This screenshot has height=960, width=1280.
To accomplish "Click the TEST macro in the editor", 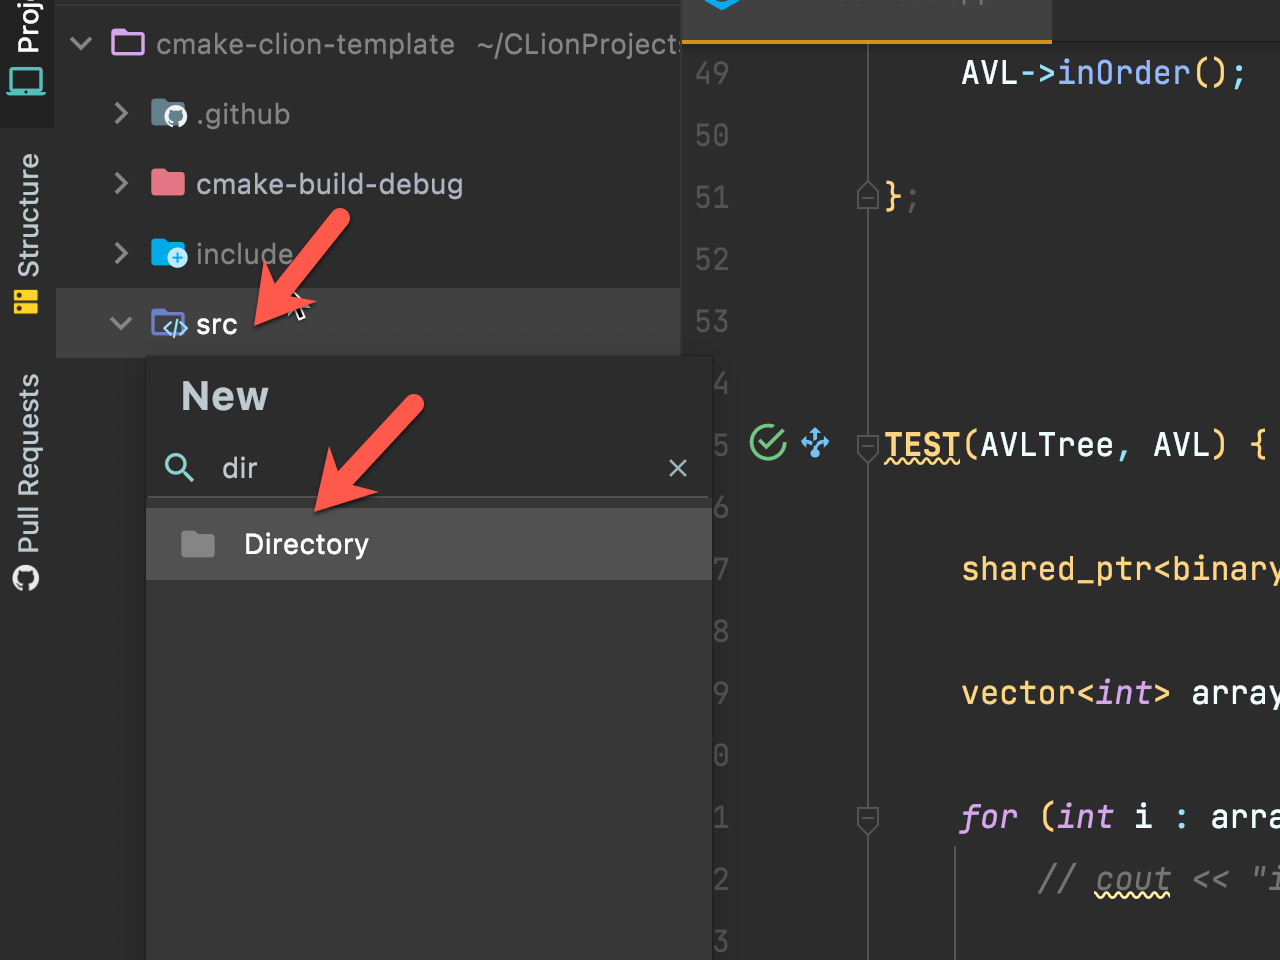I will [x=921, y=445].
